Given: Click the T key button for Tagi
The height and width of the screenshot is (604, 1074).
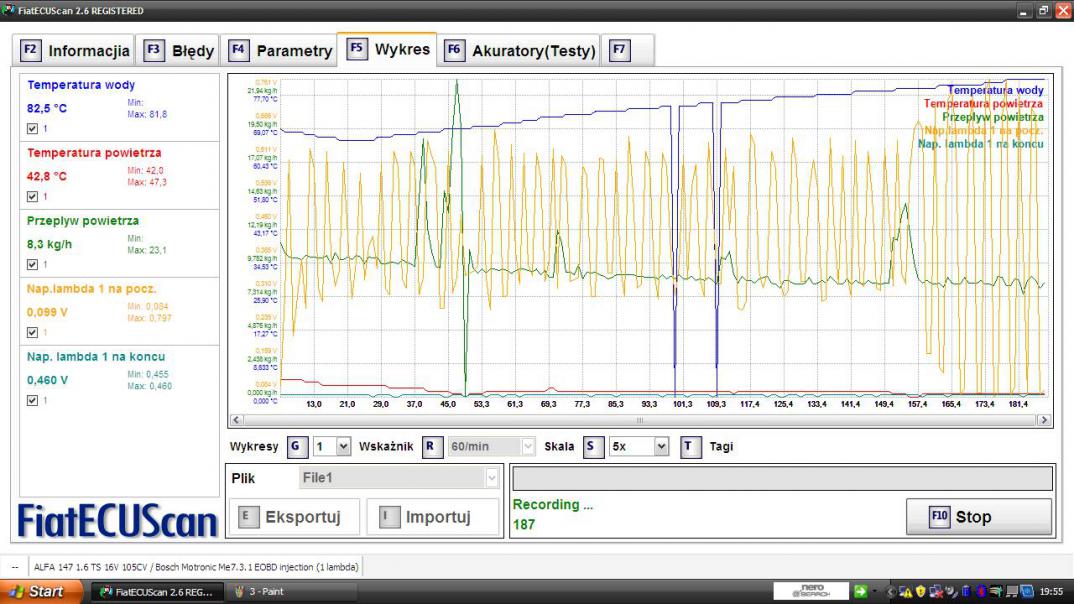Looking at the screenshot, I should coord(690,446).
